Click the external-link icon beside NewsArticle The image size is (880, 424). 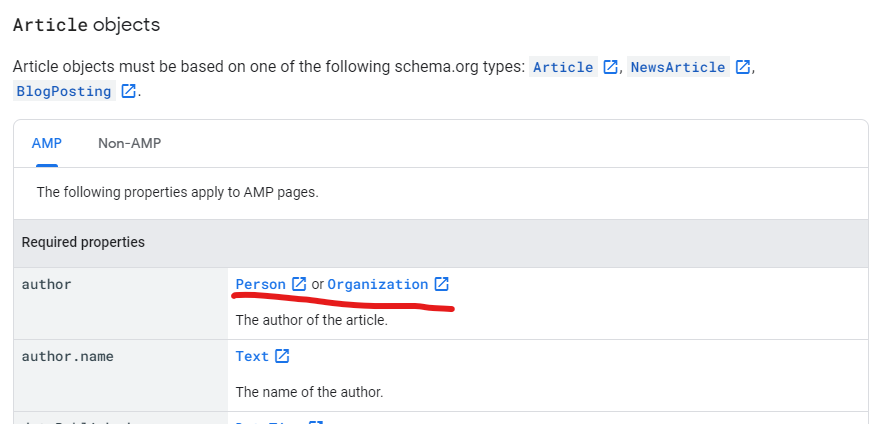click(742, 67)
